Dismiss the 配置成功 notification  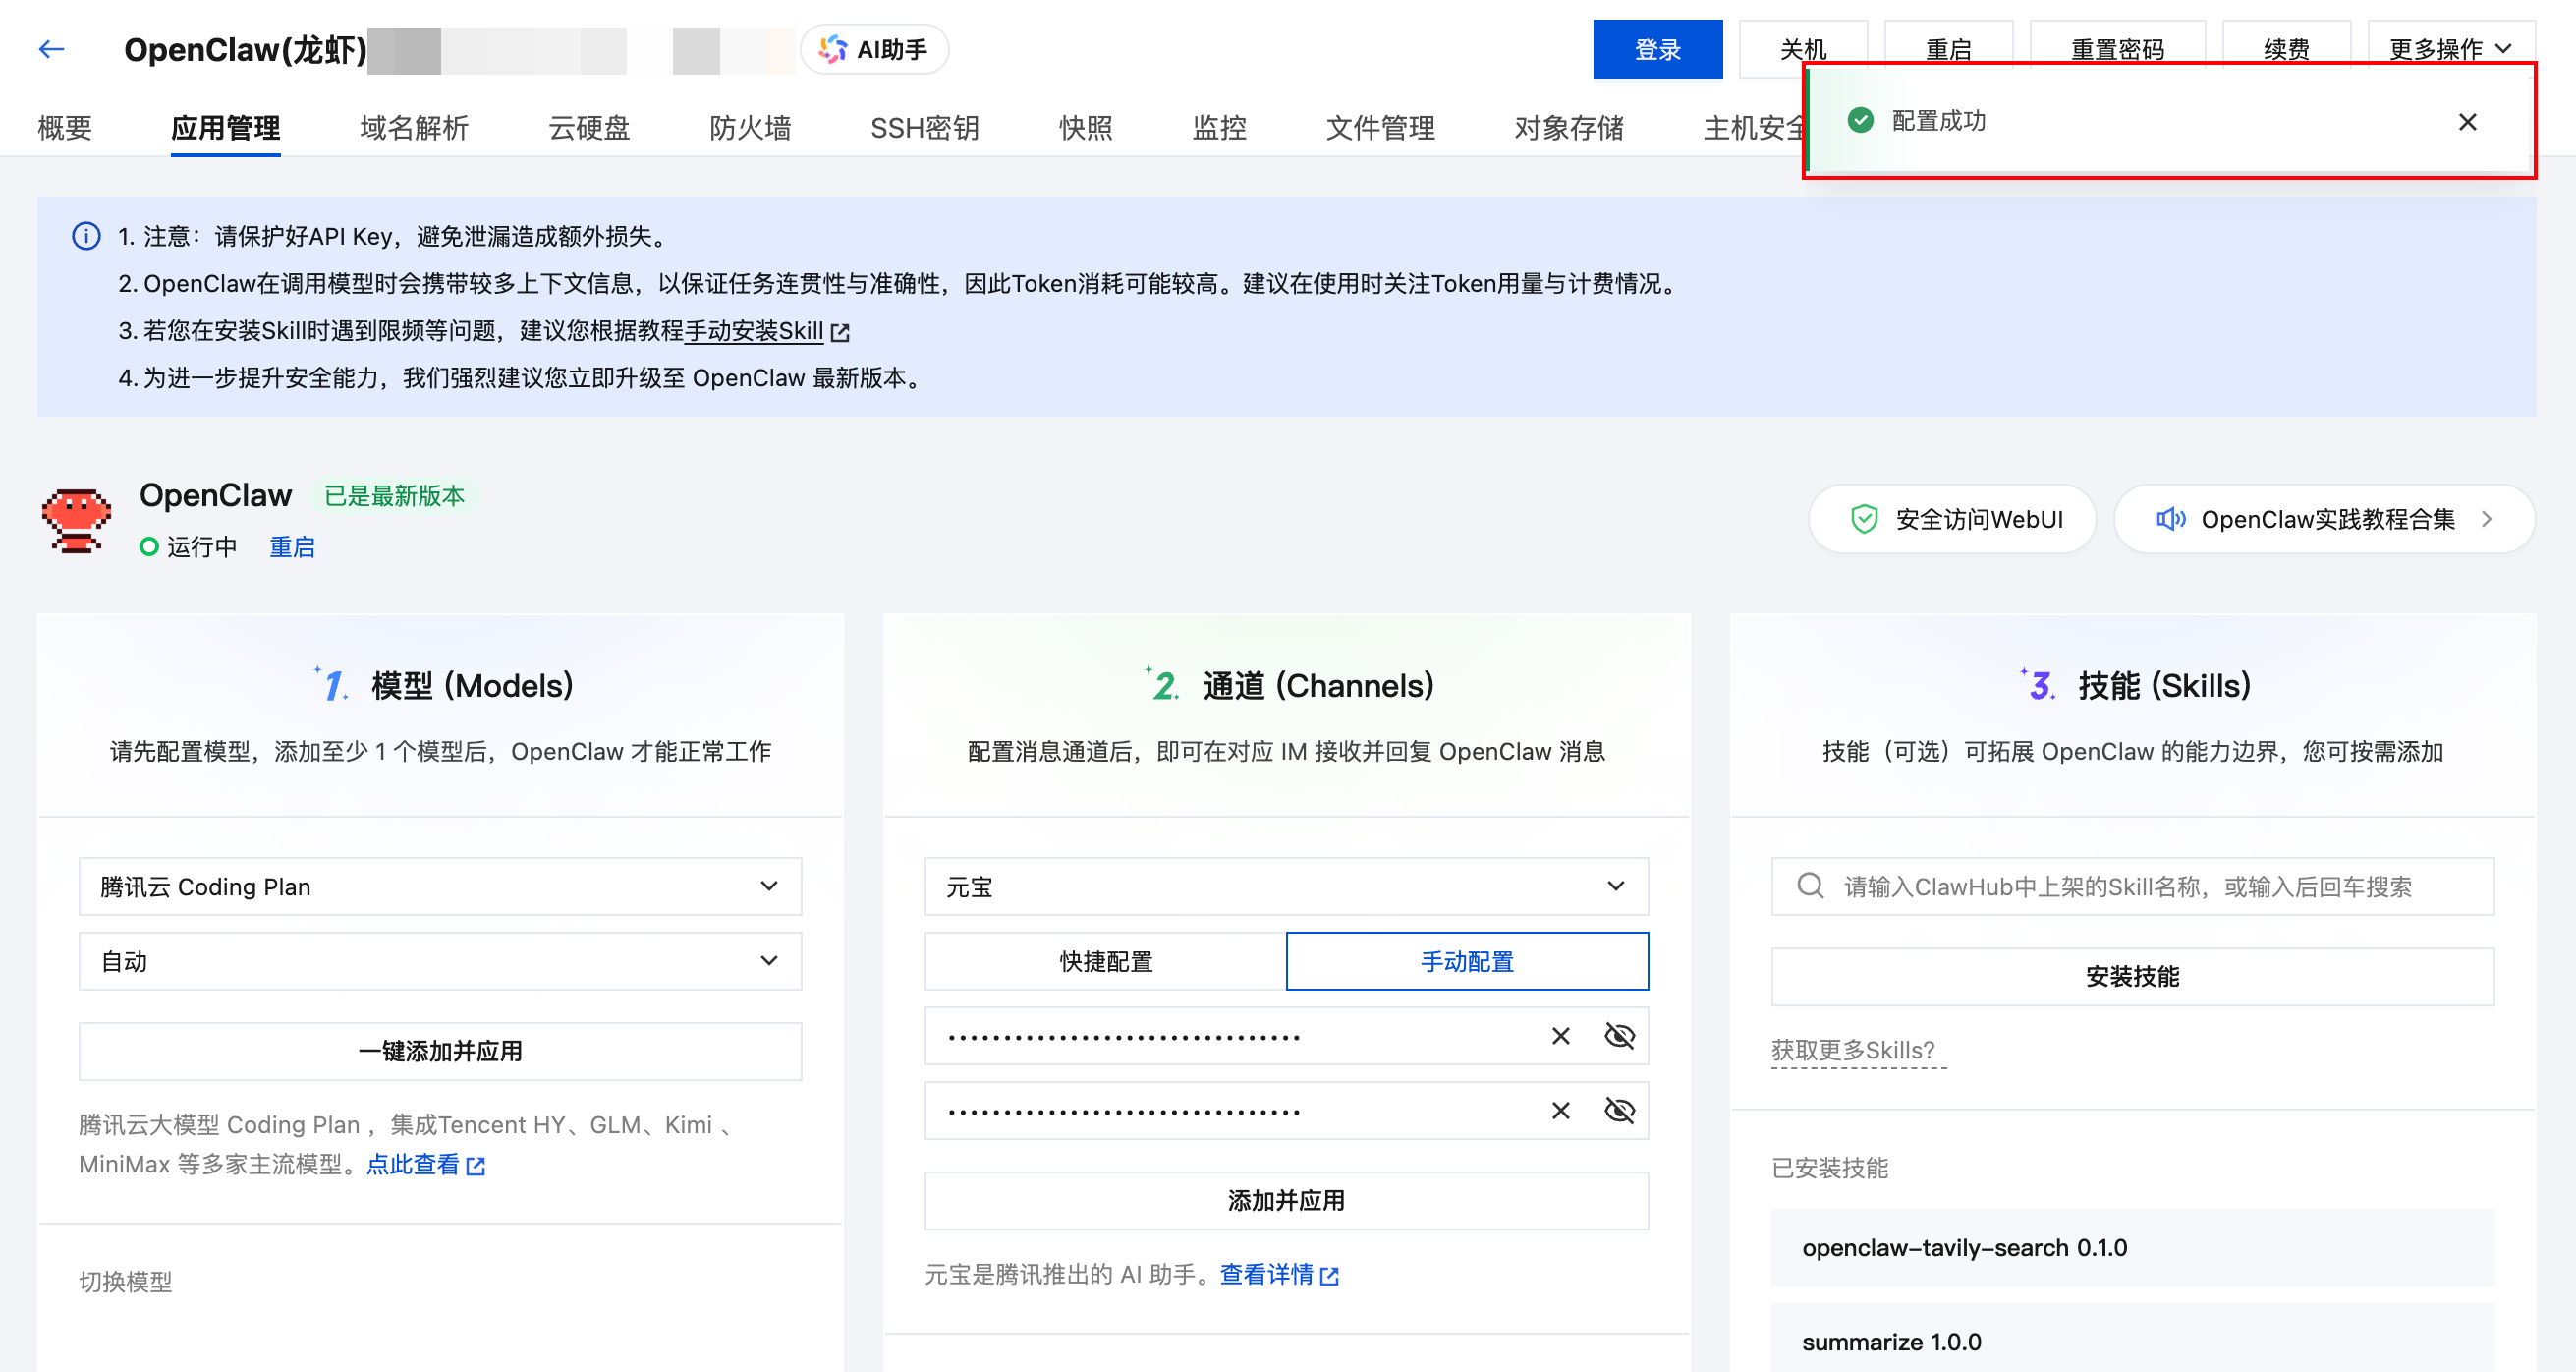tap(2466, 121)
